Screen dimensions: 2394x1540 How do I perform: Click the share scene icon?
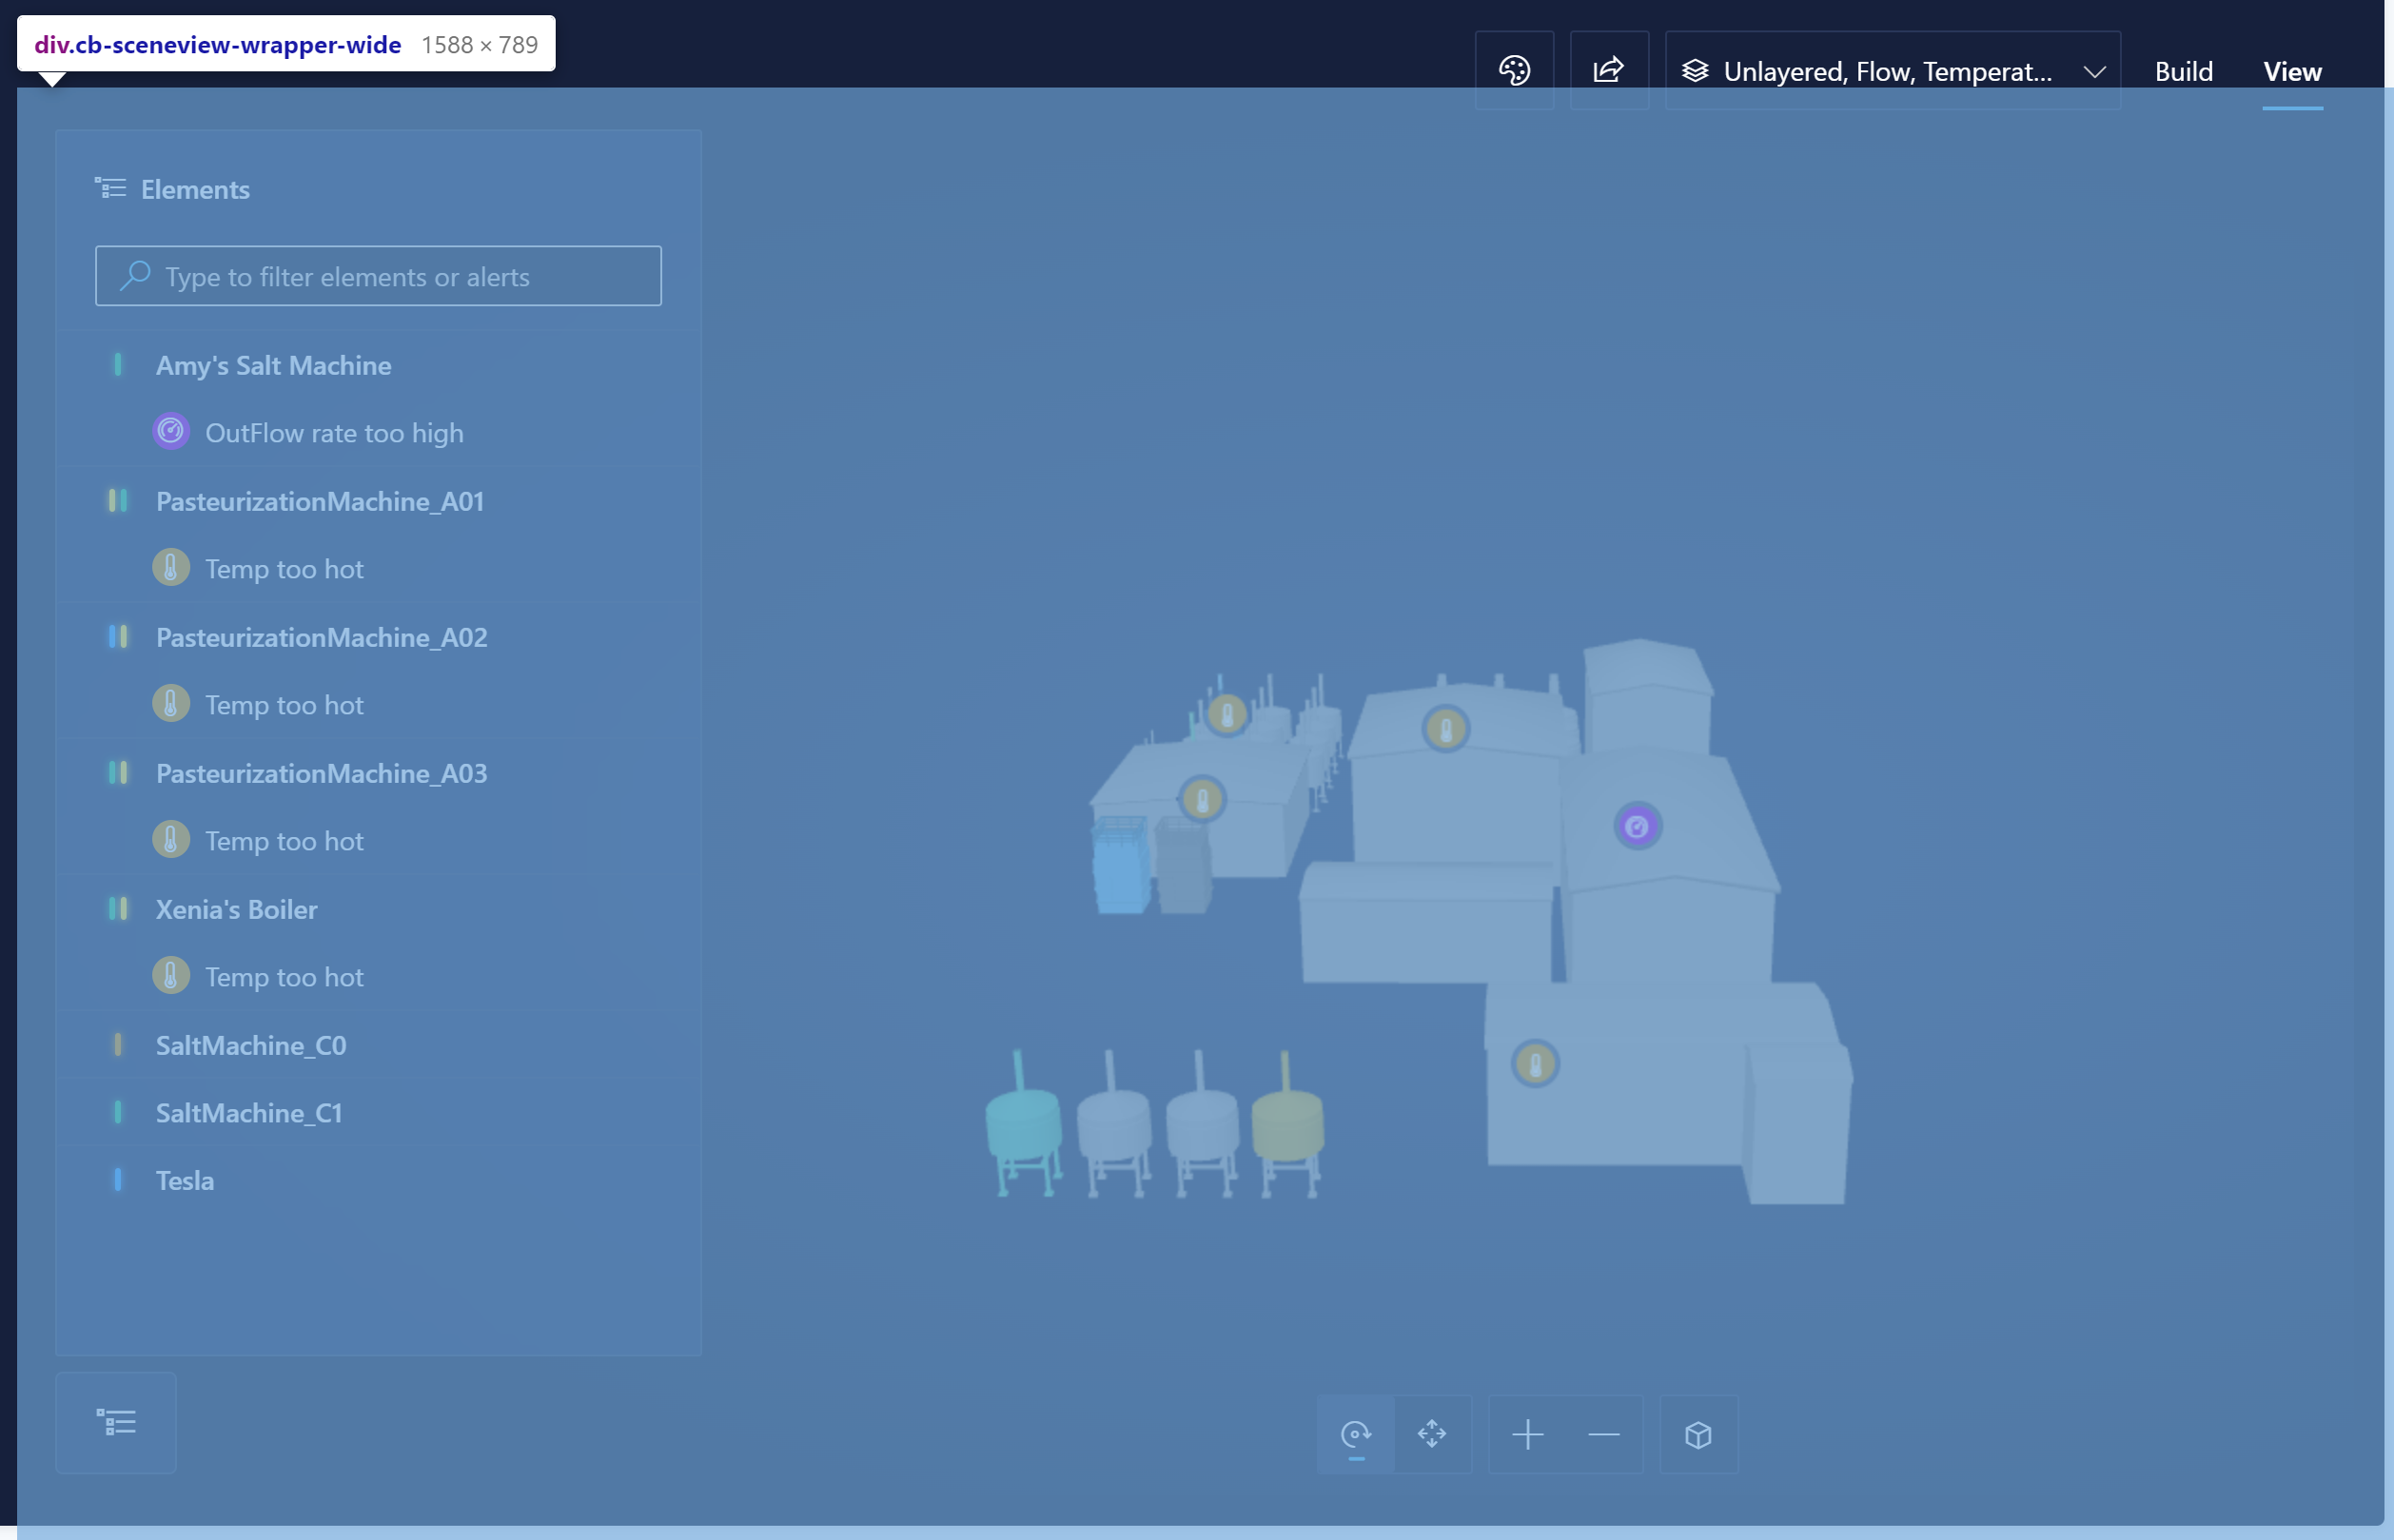tap(1607, 70)
